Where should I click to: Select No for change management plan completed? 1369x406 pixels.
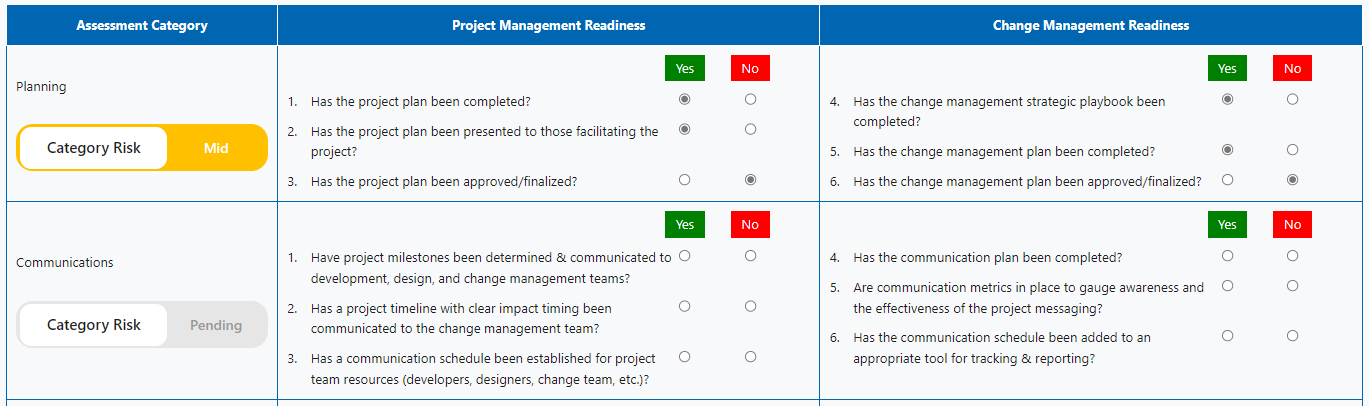click(1292, 150)
